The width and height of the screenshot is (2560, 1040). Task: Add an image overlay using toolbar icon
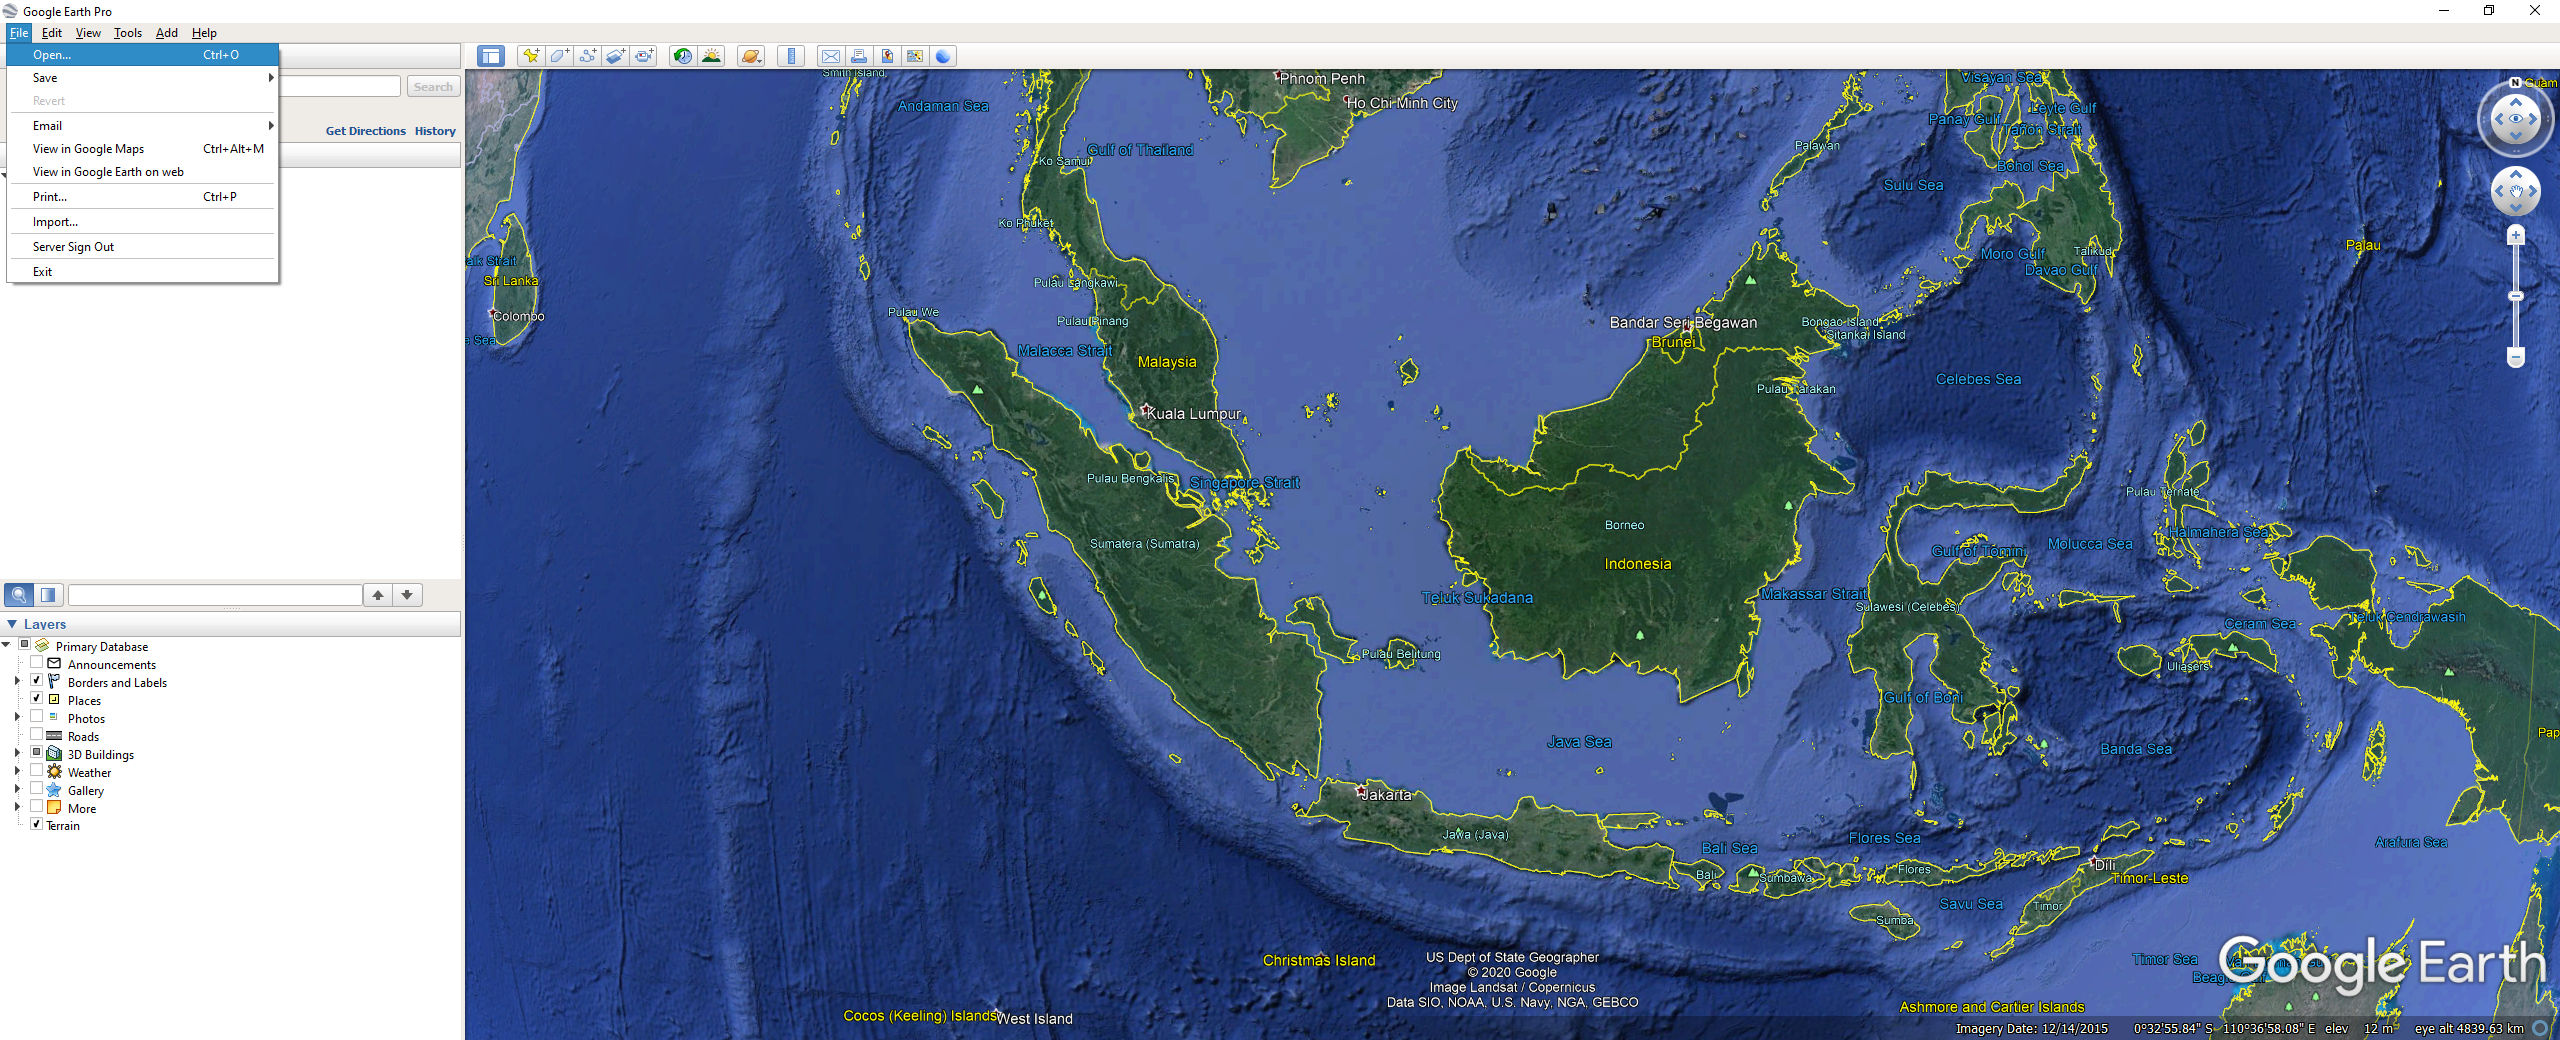click(616, 56)
